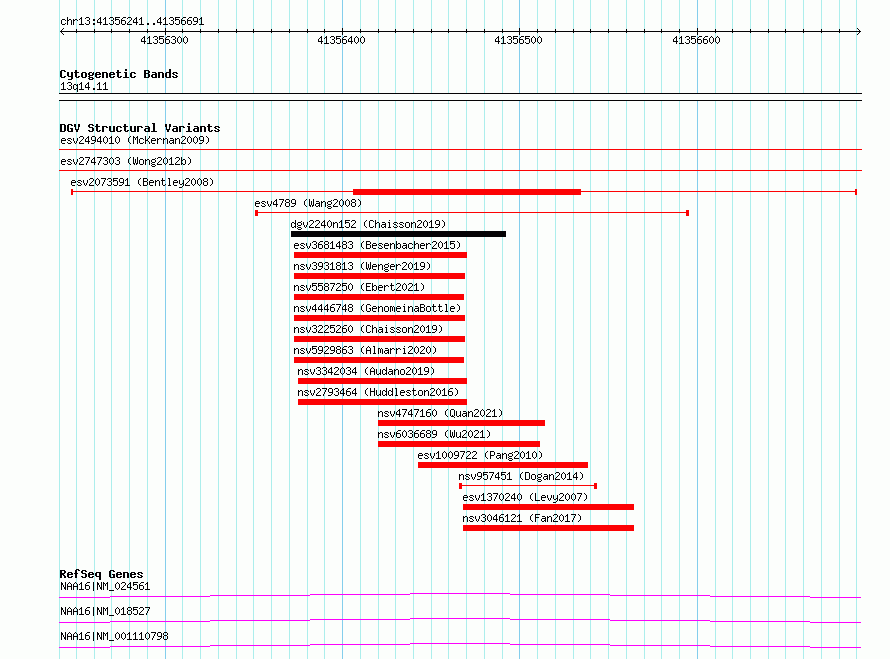Open nsv4747160 (Quan2021) variant details
This screenshot has height=659, width=890.
[x=440, y=413]
